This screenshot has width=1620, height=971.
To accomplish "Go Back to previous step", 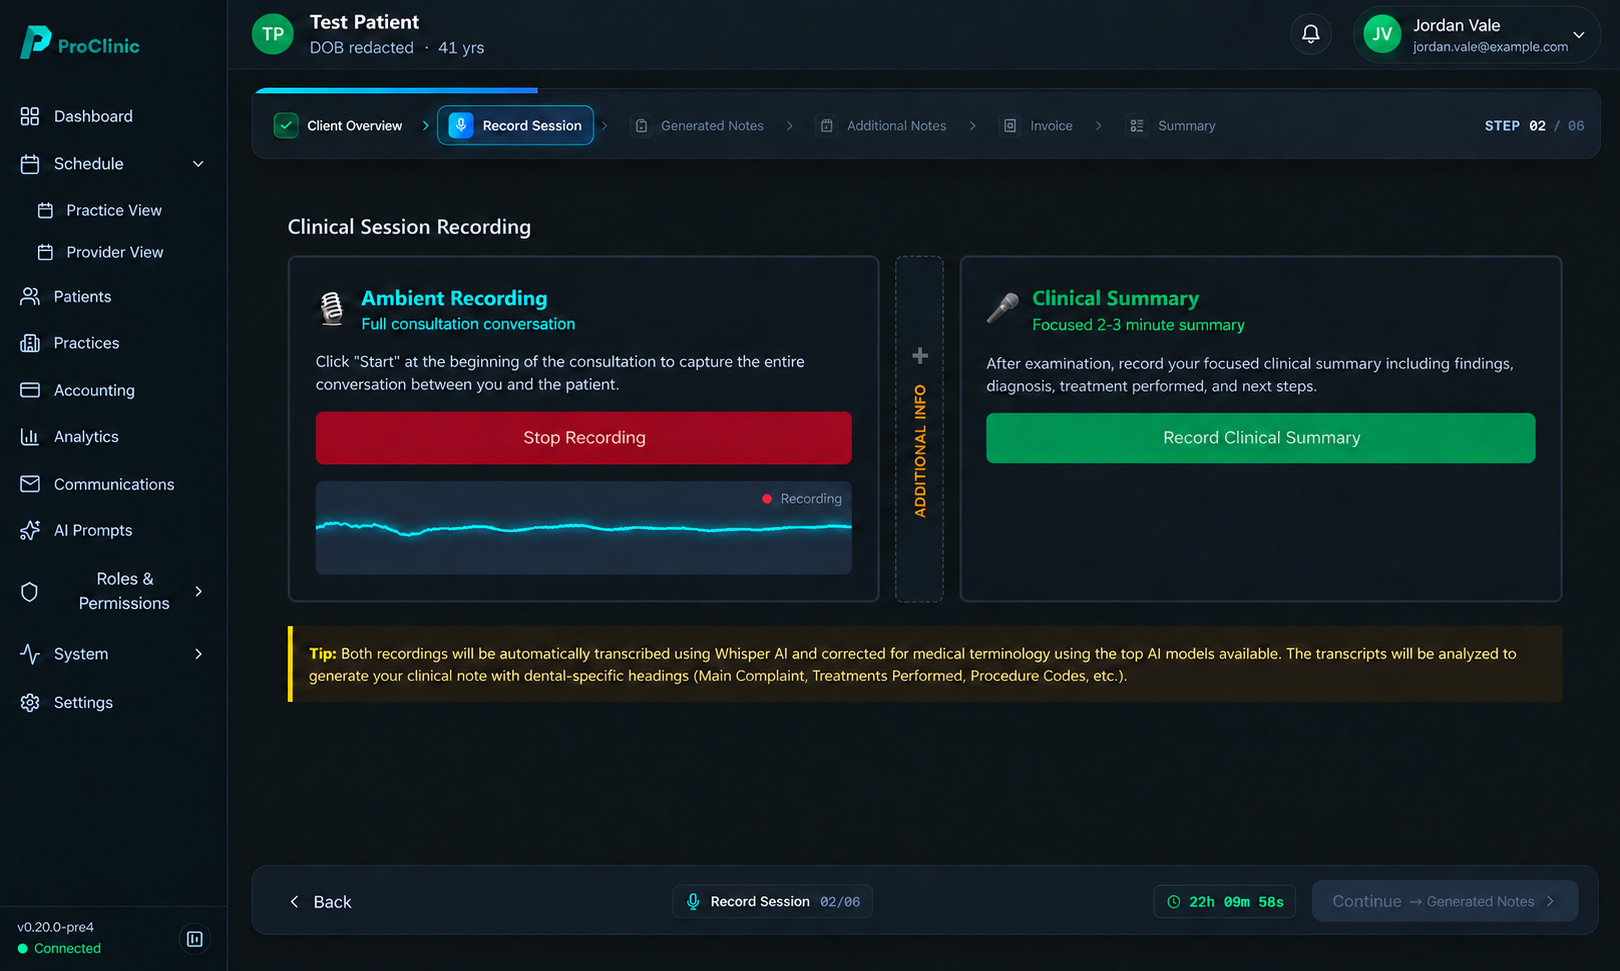I will [x=320, y=902].
